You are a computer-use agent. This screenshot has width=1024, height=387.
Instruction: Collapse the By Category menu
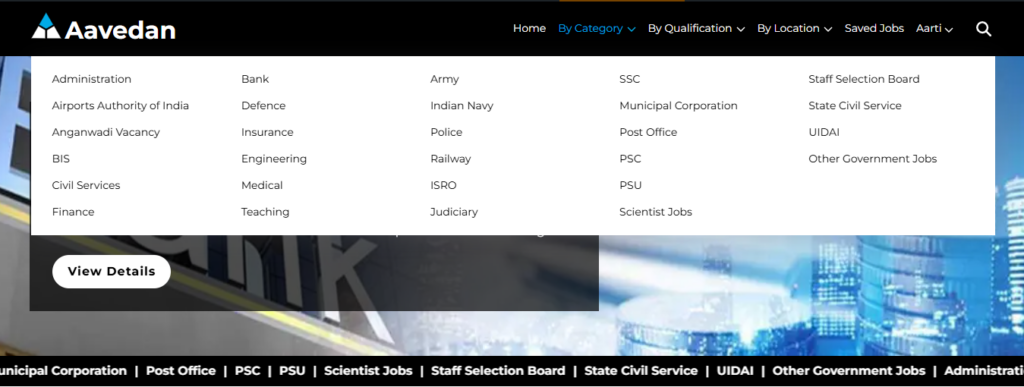coord(596,29)
